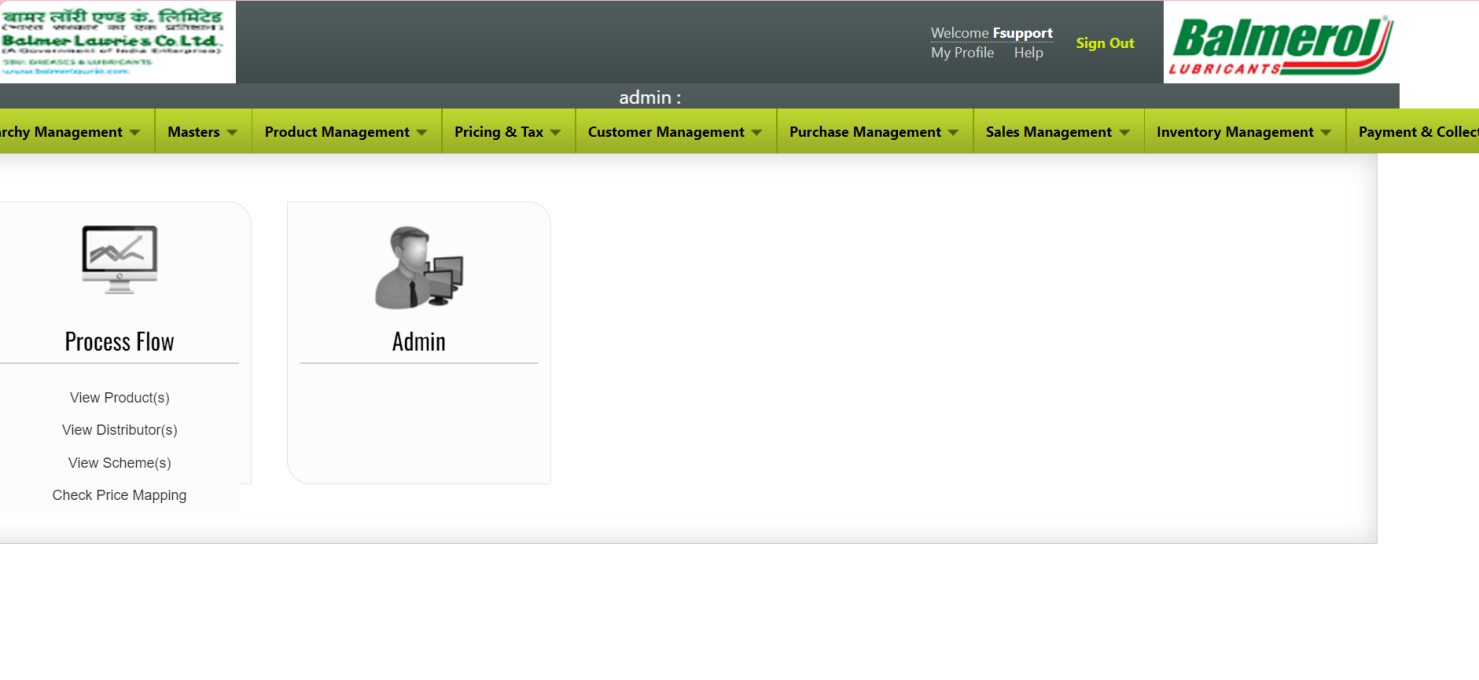This screenshot has height=680, width=1479.
Task: Expand the Product Management dropdown arrow
Action: (421, 133)
